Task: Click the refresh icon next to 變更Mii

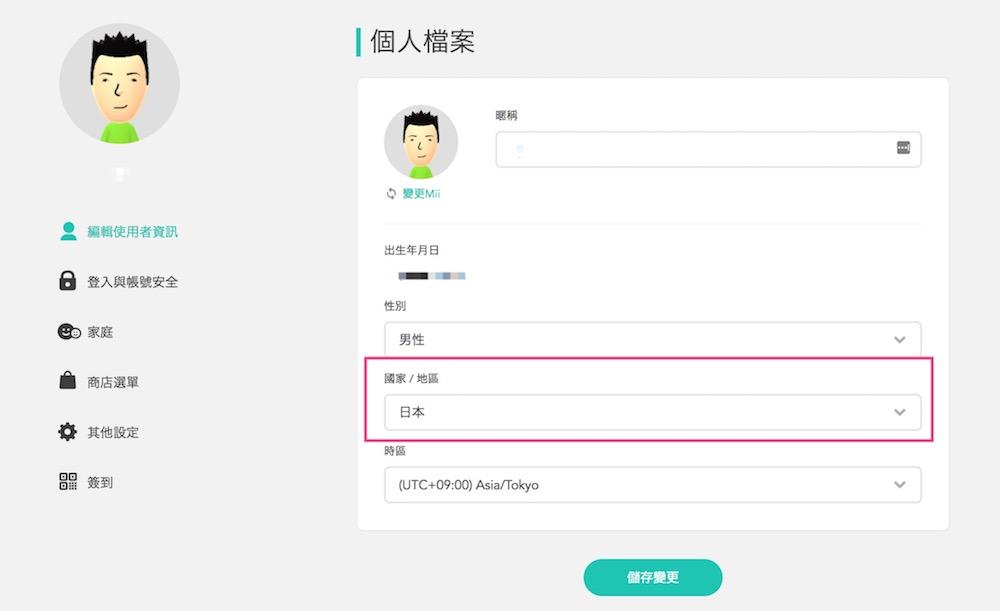Action: (x=391, y=194)
